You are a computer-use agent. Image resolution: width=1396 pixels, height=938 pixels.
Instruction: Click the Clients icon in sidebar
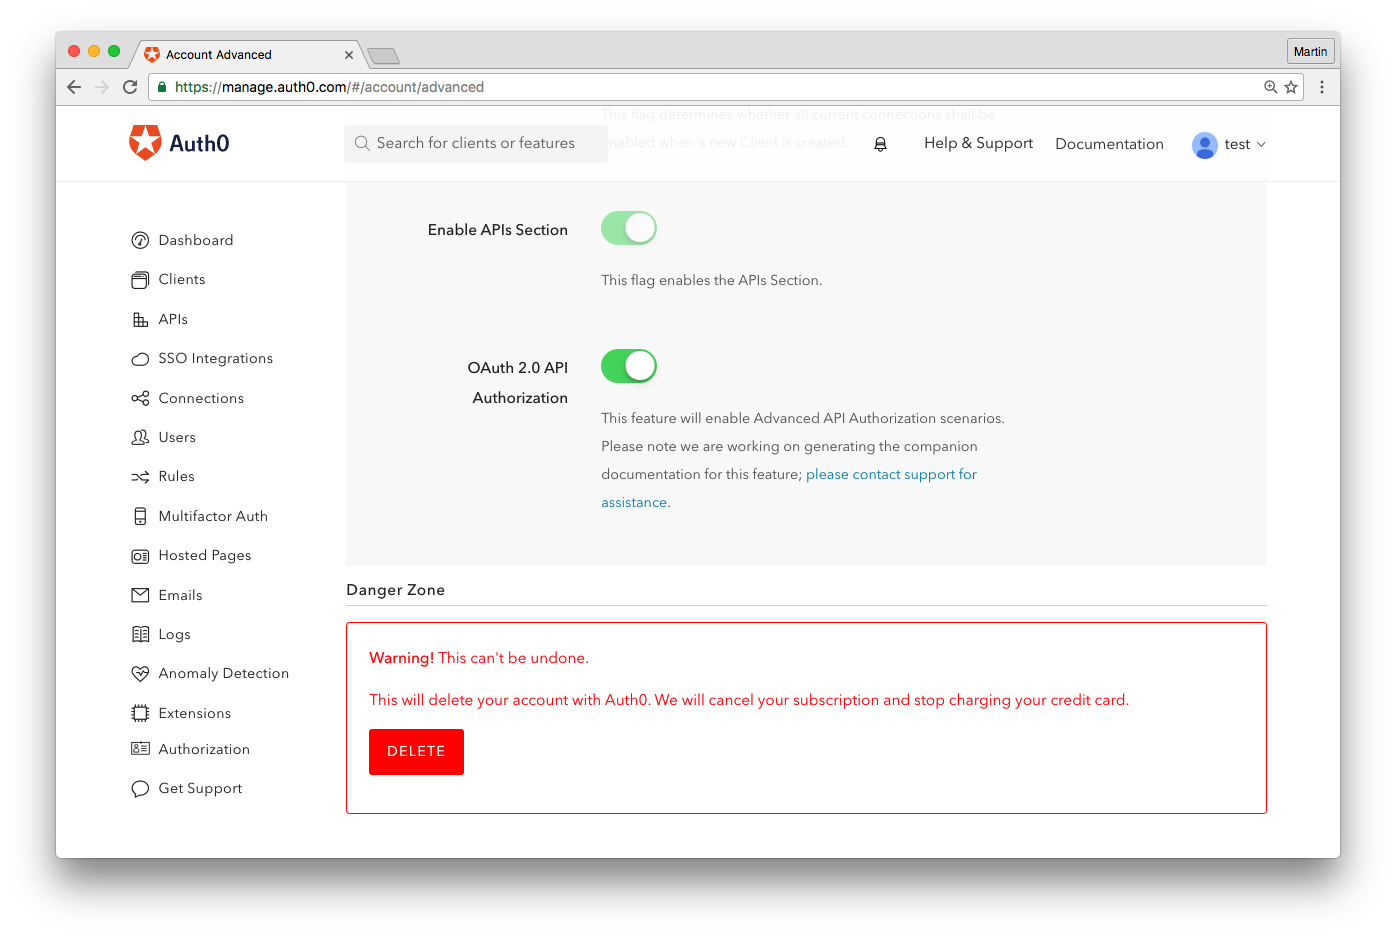pyautogui.click(x=140, y=280)
